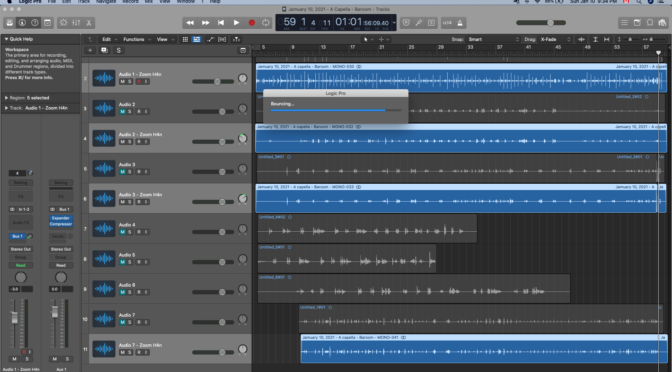
Task: Go to beginning with the transport button
Action: click(221, 23)
